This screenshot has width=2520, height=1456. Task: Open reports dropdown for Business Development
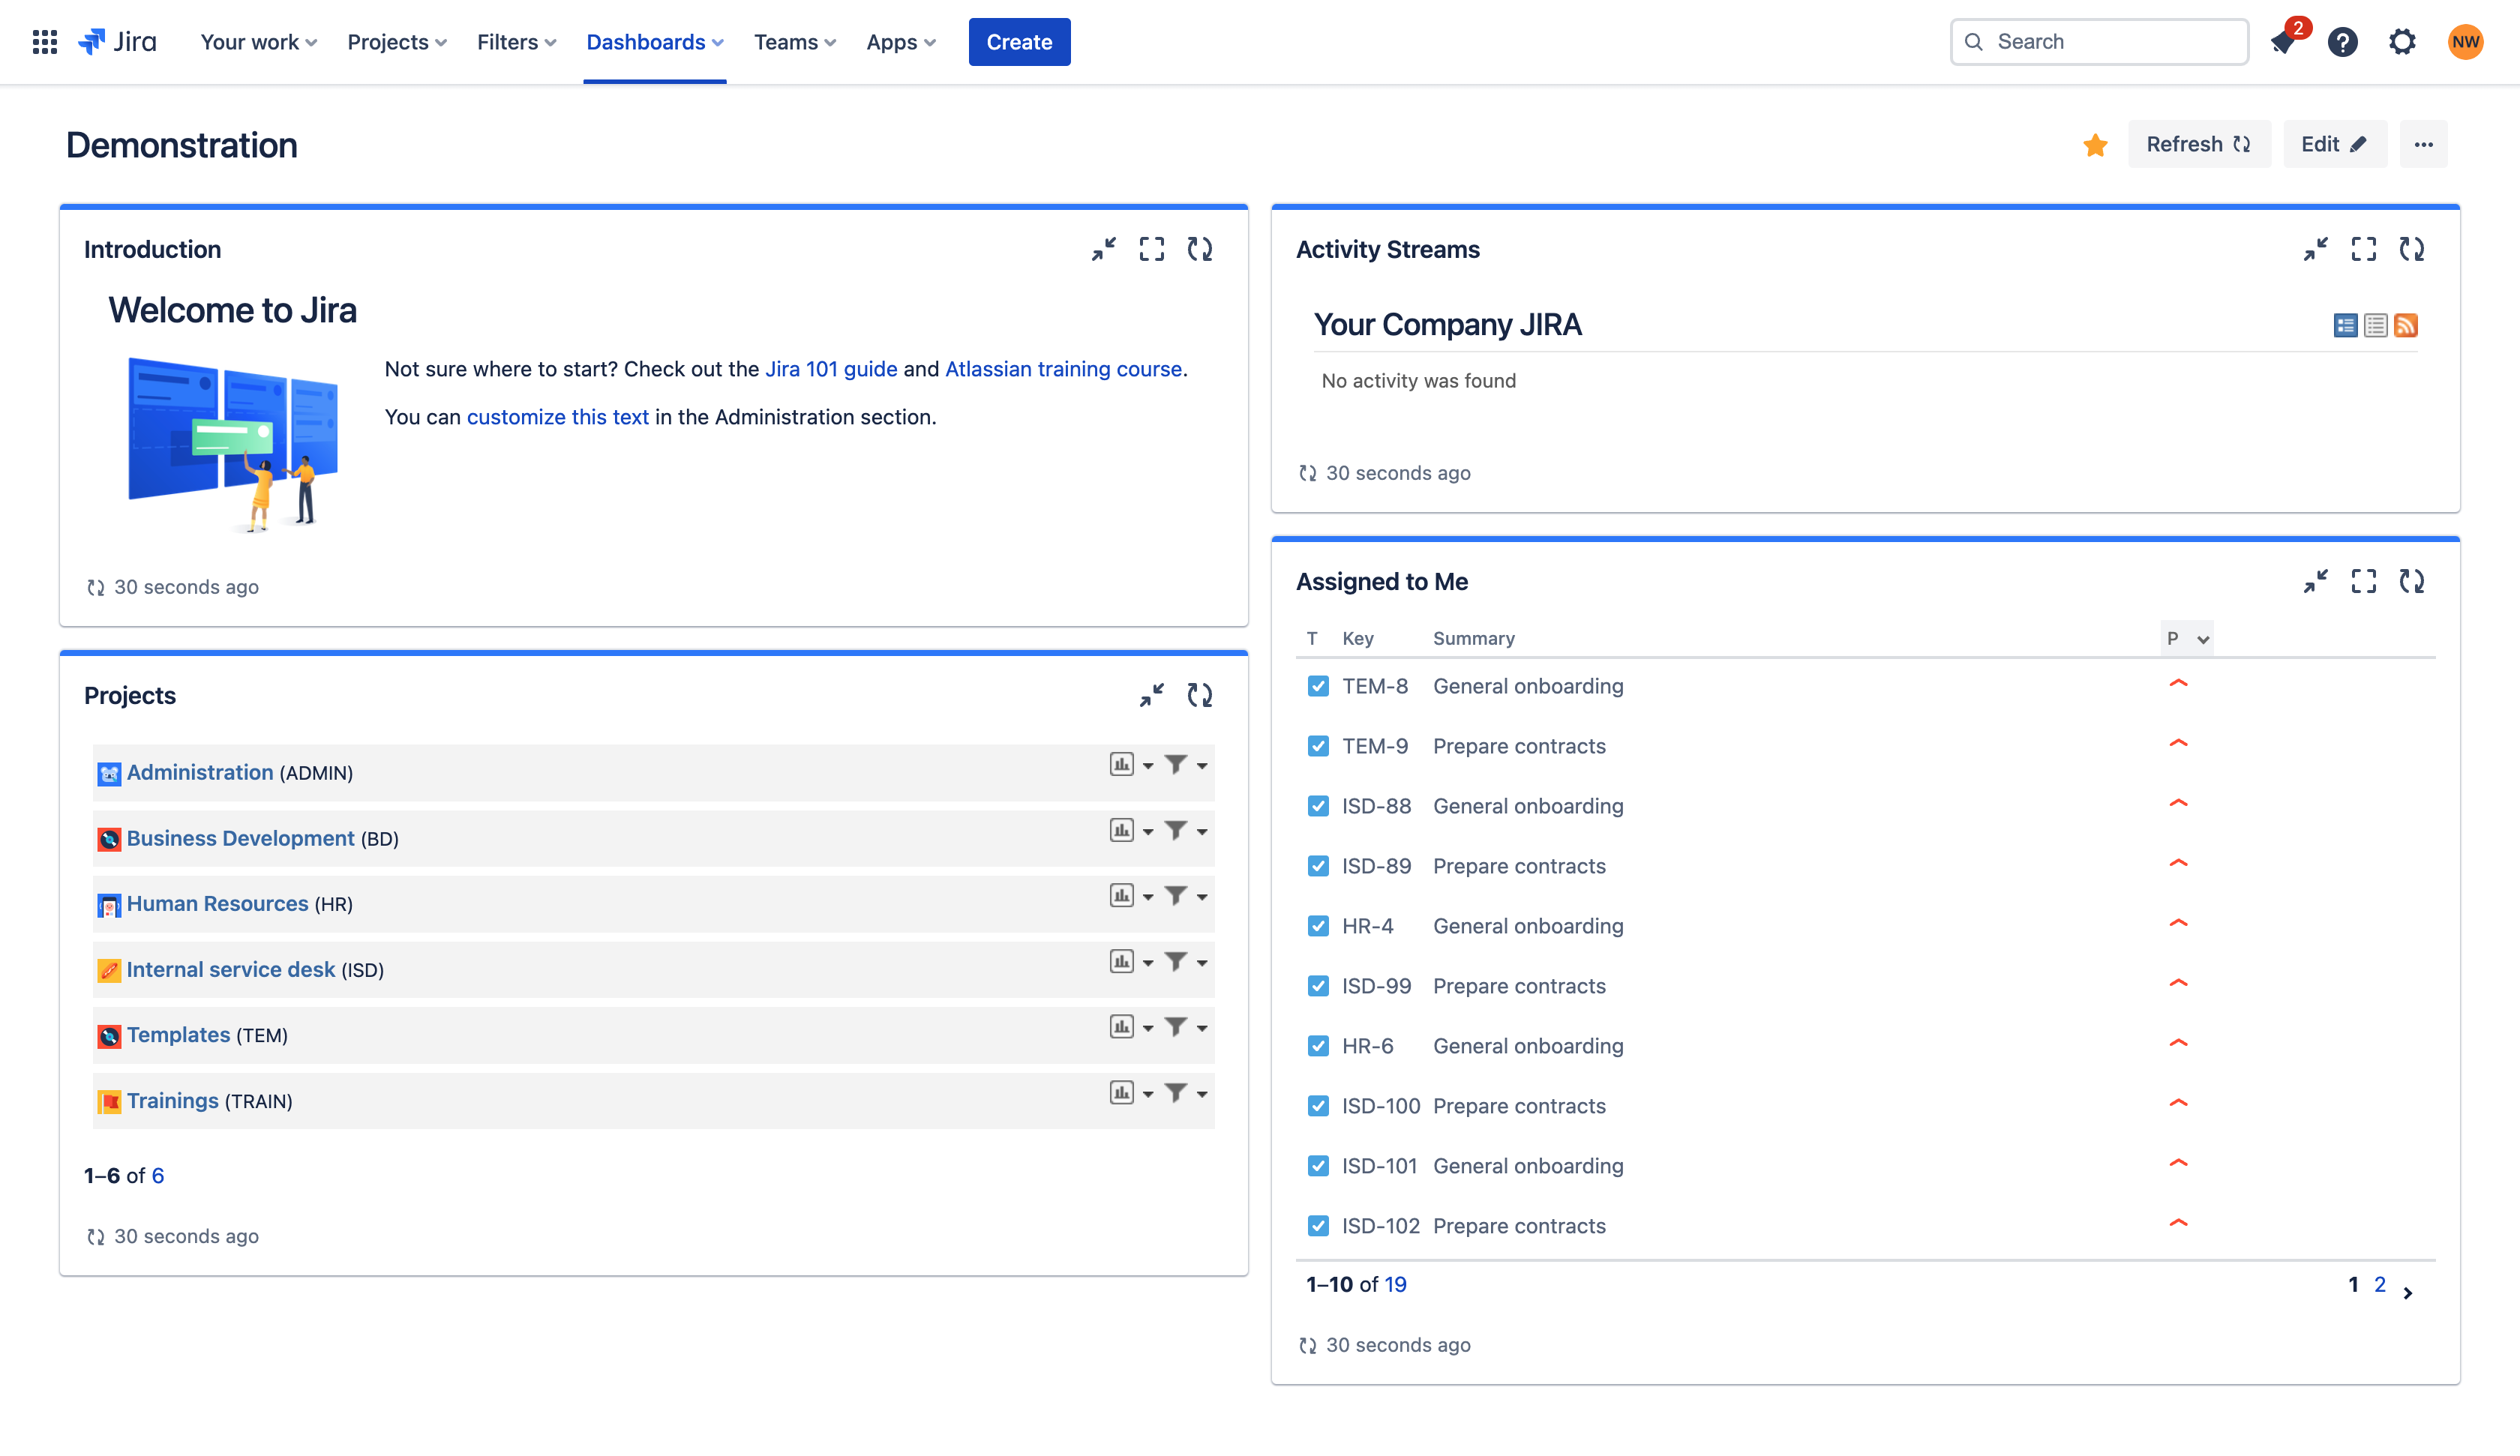click(x=1131, y=831)
